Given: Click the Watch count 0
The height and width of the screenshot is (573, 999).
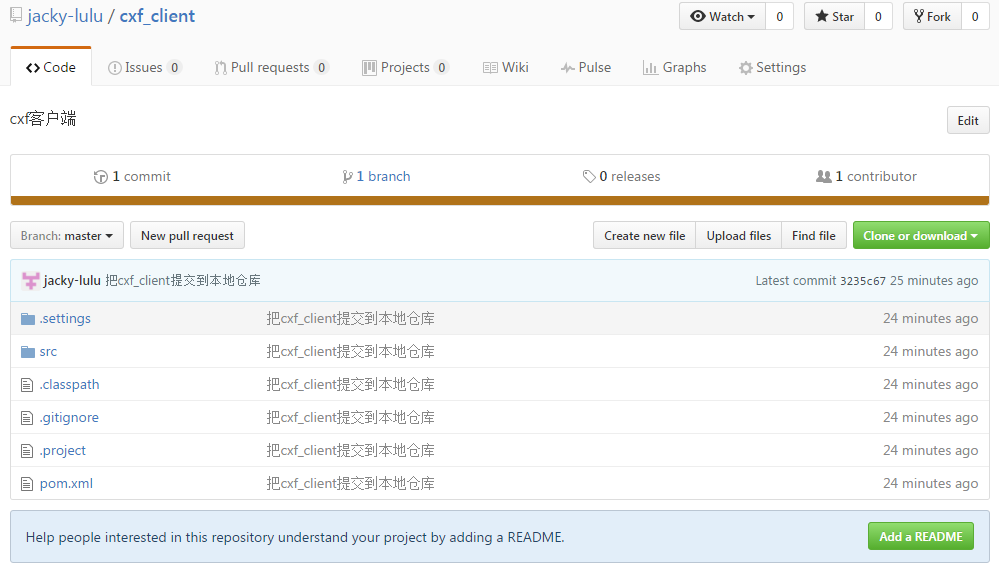Looking at the screenshot, I should (780, 17).
